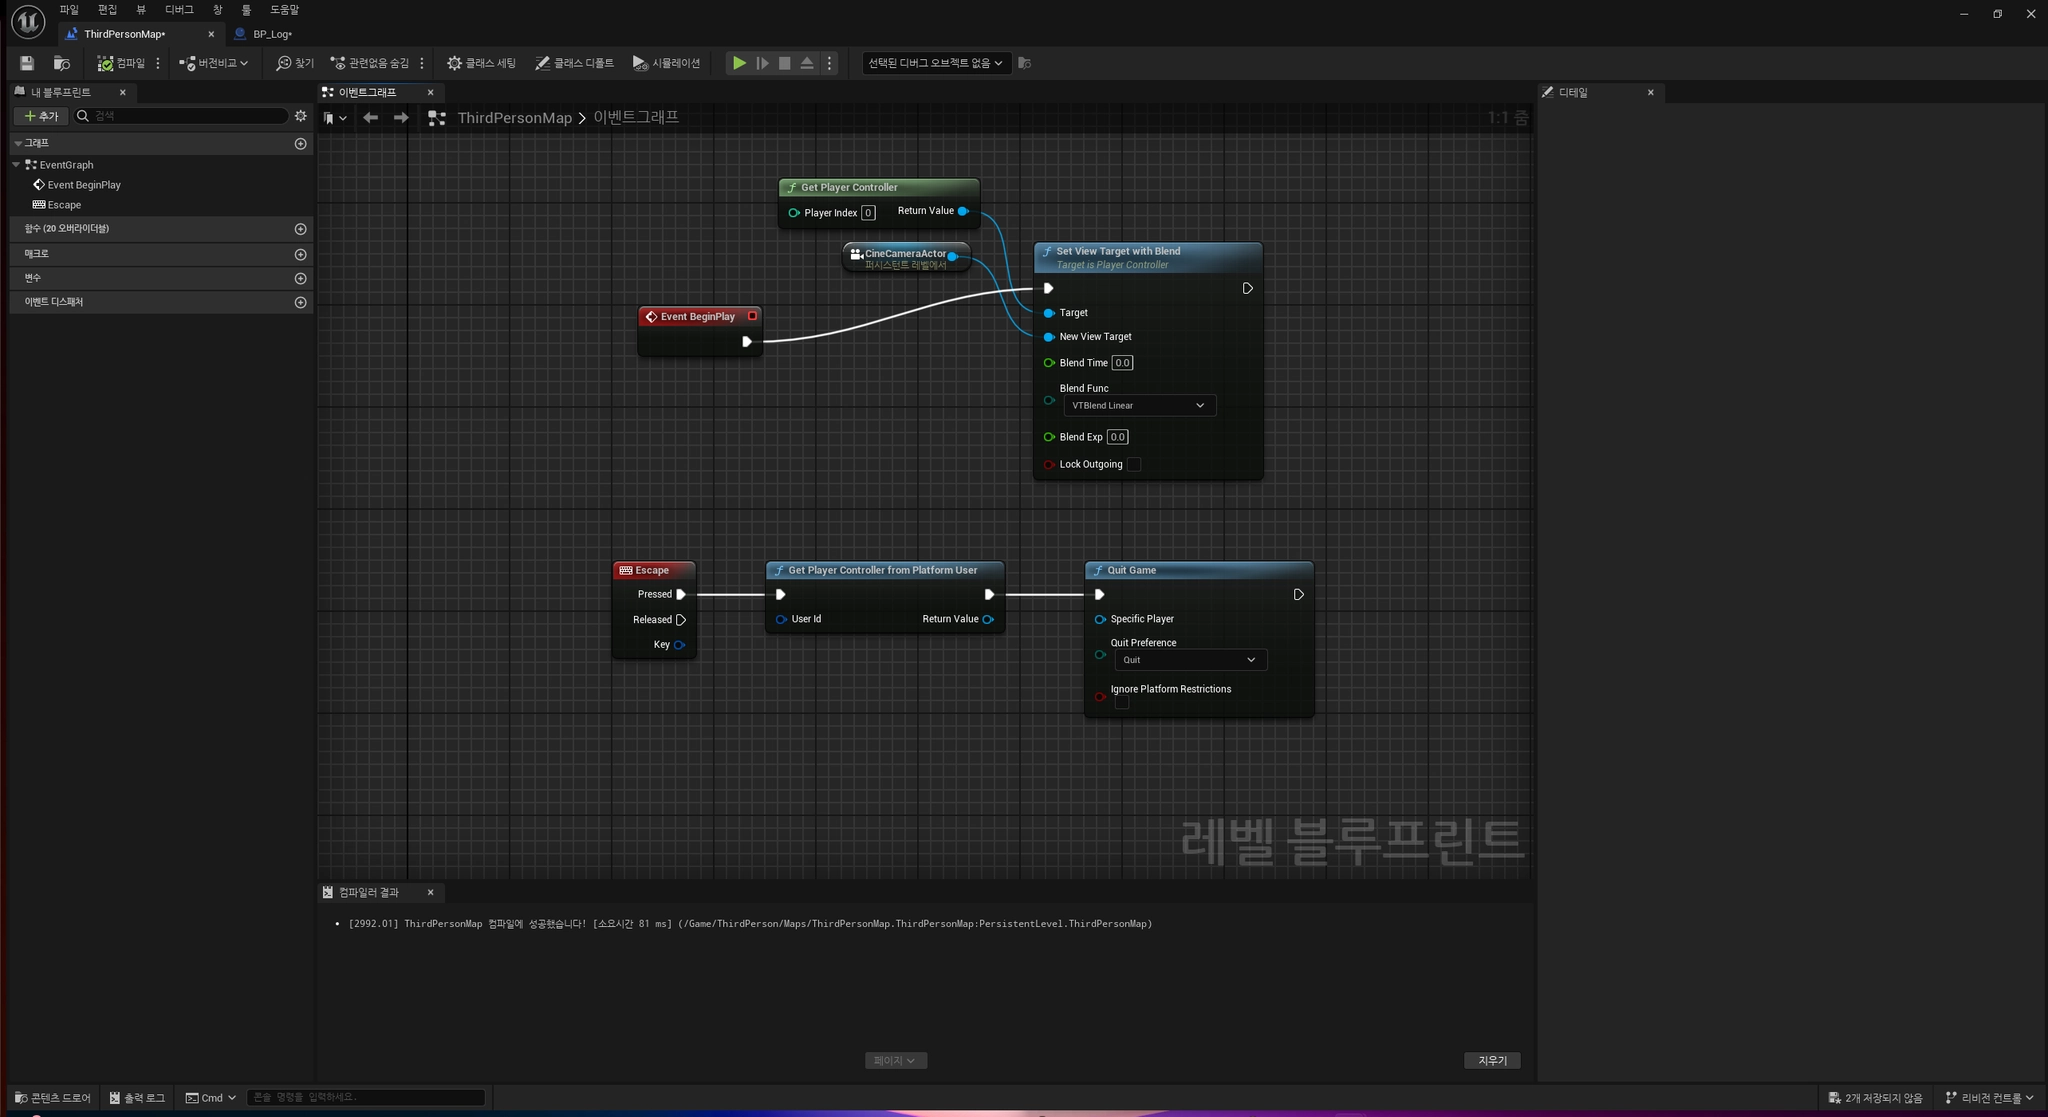Screen dimensions: 2048x1117
Task: Enable Ignore Platform Restrictions checkbox
Action: 1122,703
